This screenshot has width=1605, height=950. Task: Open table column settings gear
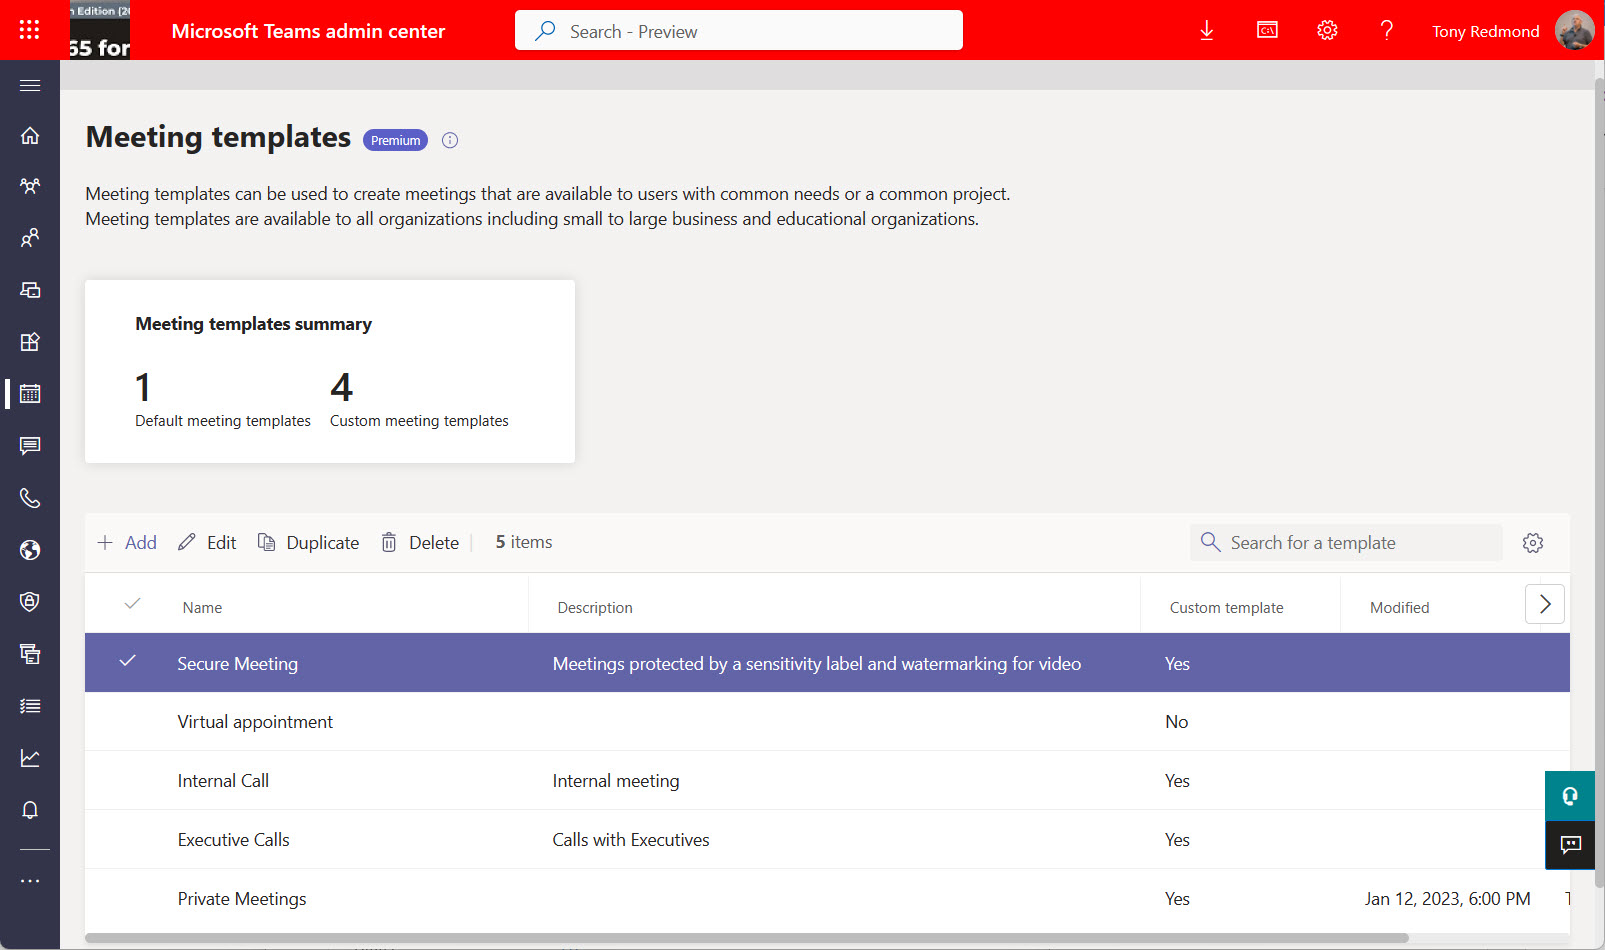1532,543
